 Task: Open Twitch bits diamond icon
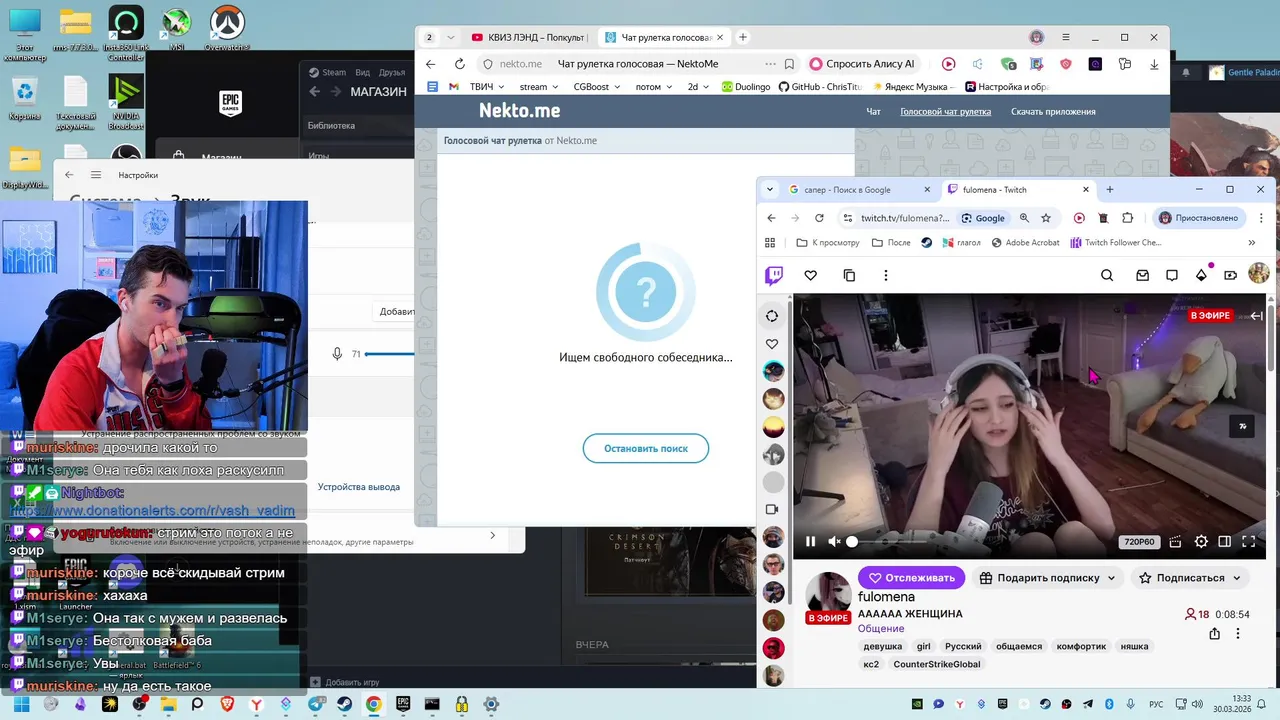(x=1201, y=275)
